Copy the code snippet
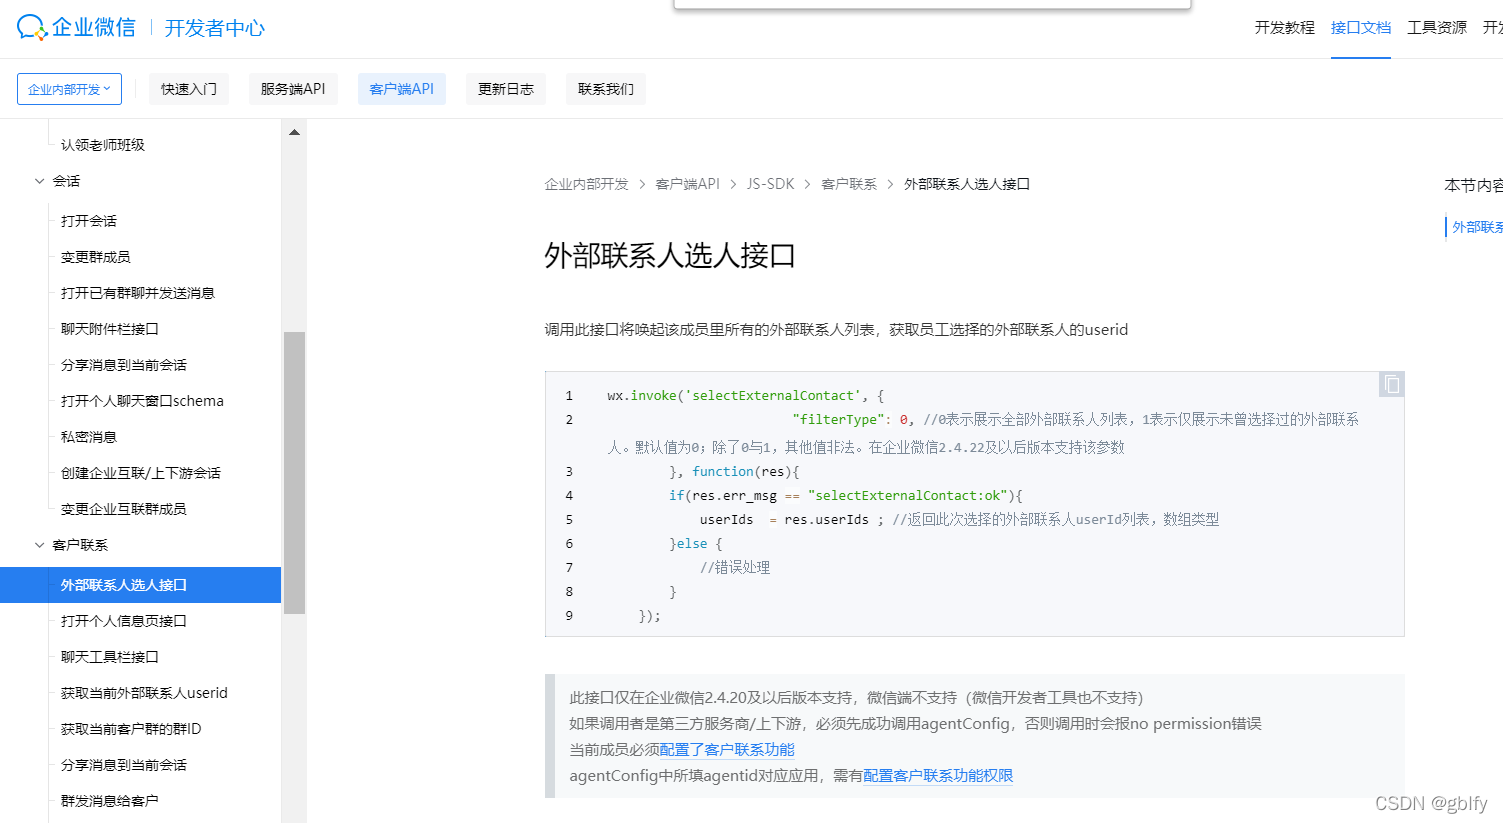1503x823 pixels. point(1390,383)
